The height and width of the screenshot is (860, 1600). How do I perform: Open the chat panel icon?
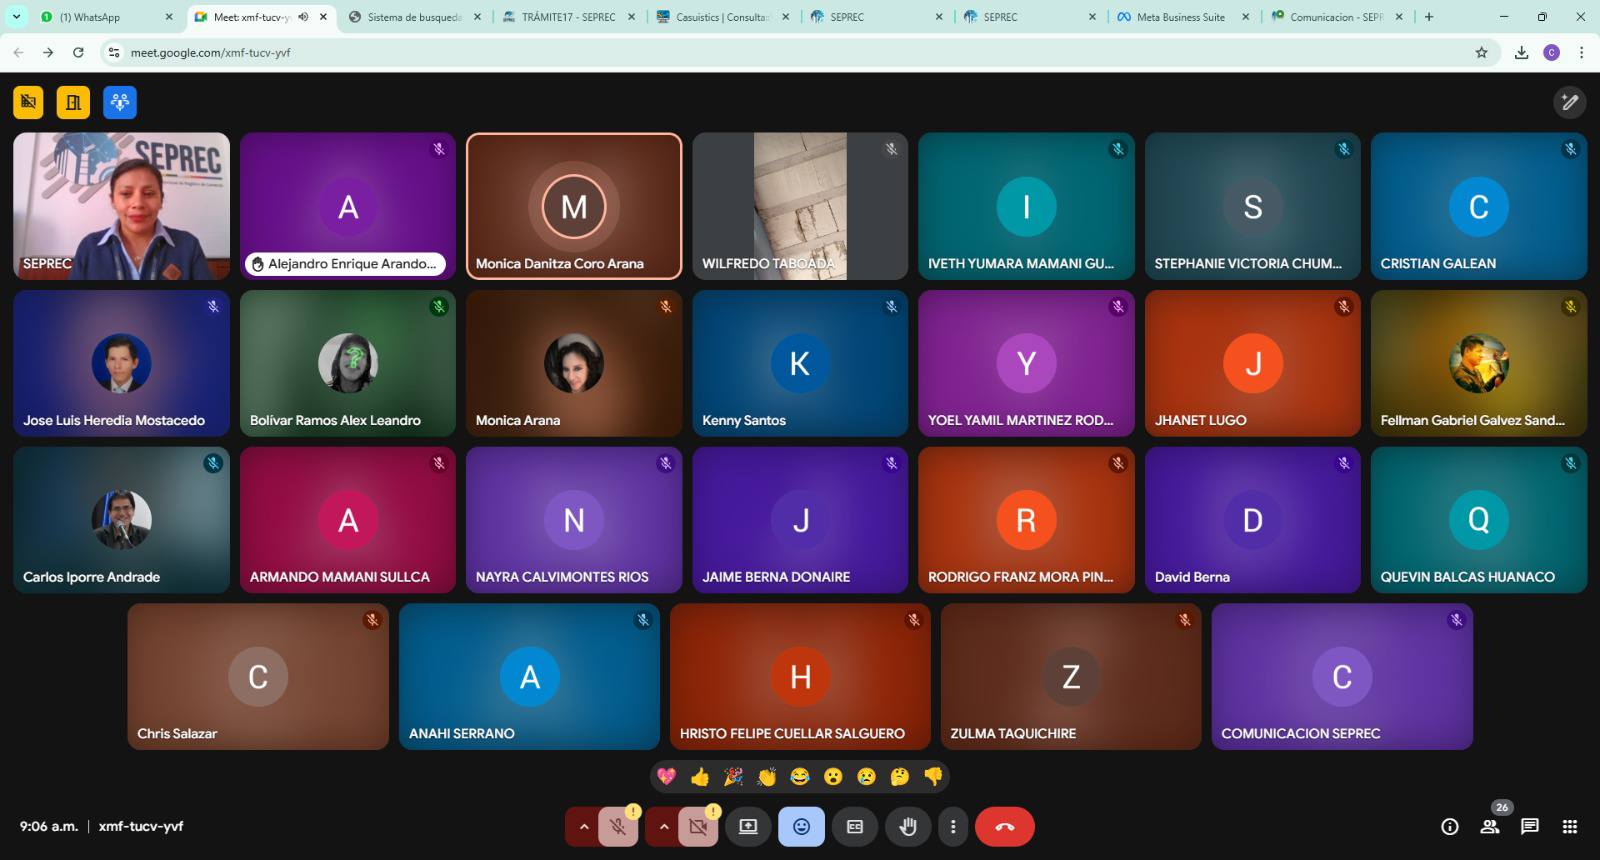point(1529,826)
